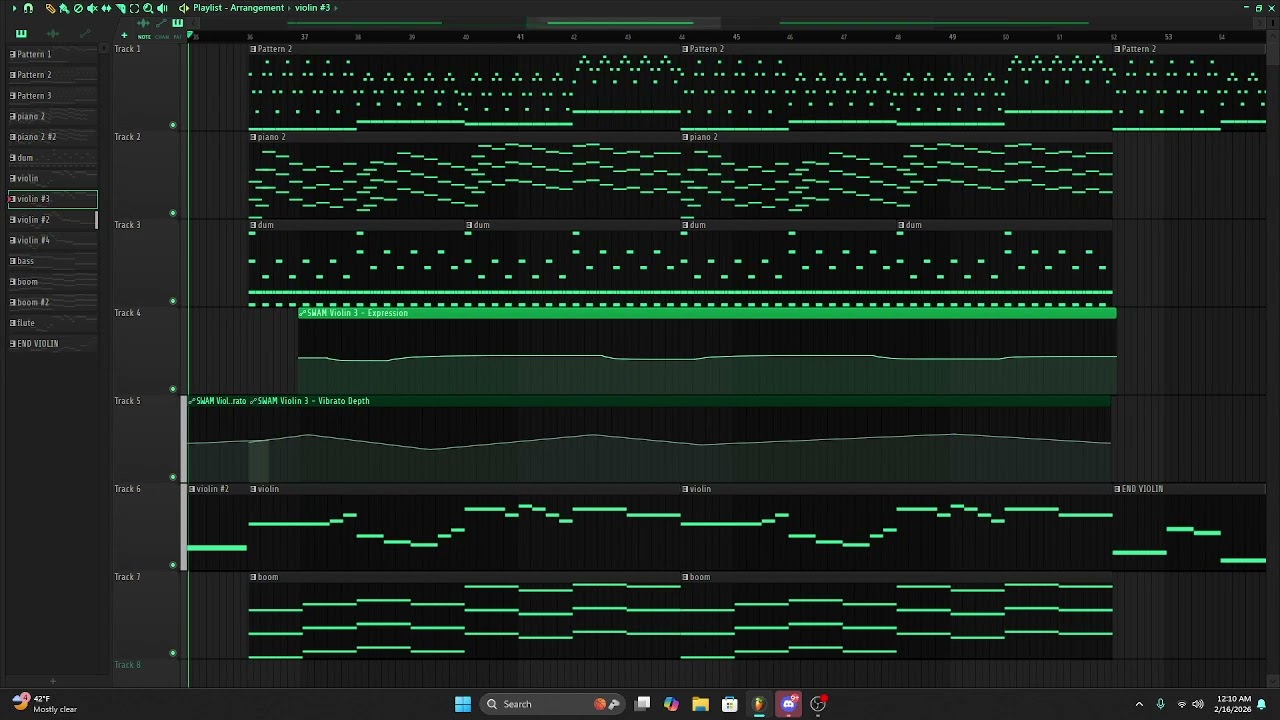This screenshot has width=1280, height=720.
Task: Open the SWAM Violin 3 Expression clip menu
Action: tap(303, 313)
